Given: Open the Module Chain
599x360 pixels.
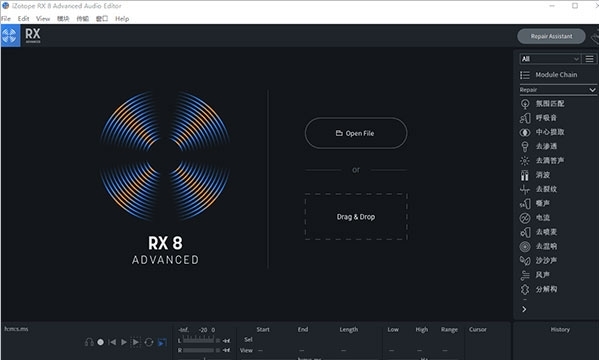Looking at the screenshot, I should pyautogui.click(x=549, y=75).
